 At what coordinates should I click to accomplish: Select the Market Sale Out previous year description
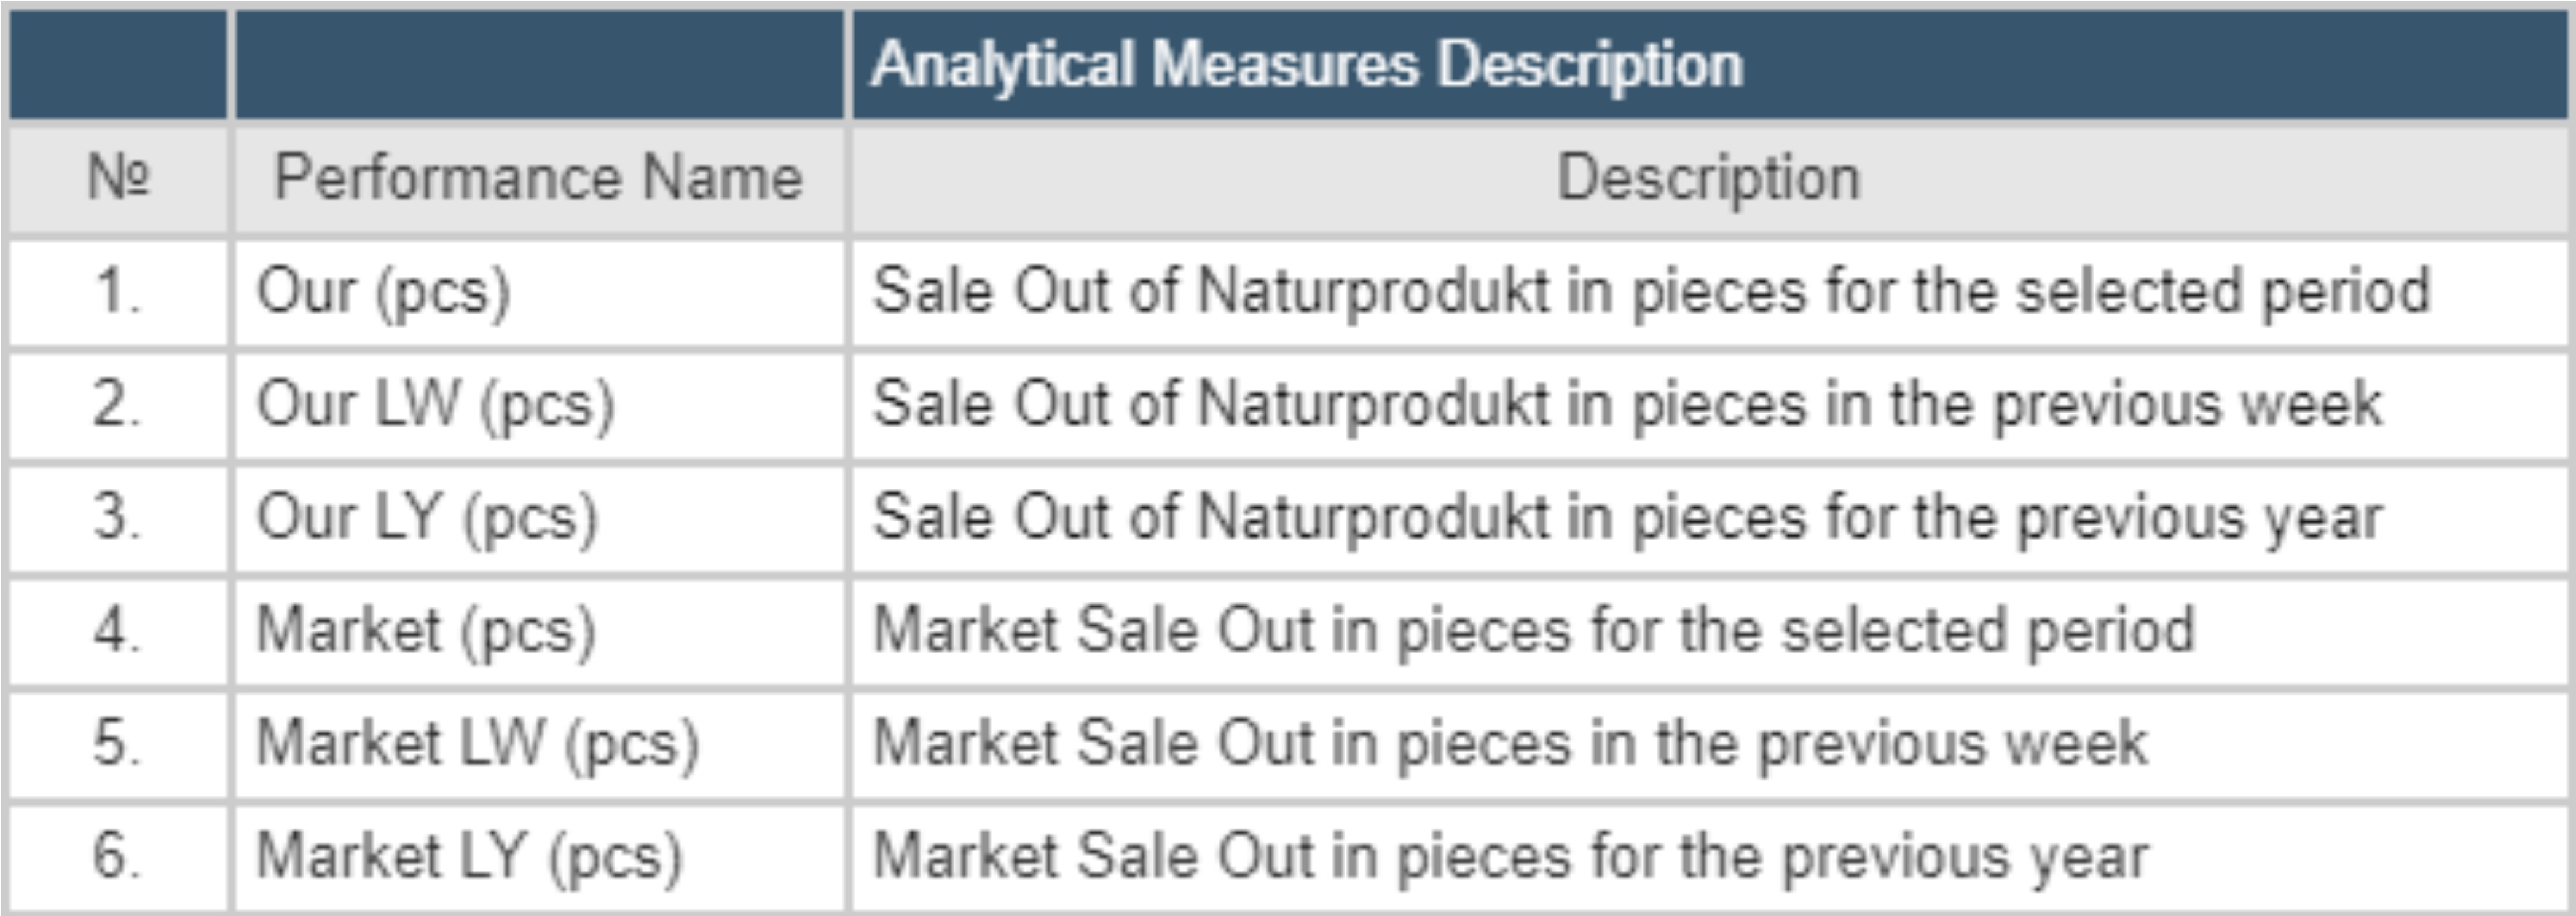point(1510,857)
